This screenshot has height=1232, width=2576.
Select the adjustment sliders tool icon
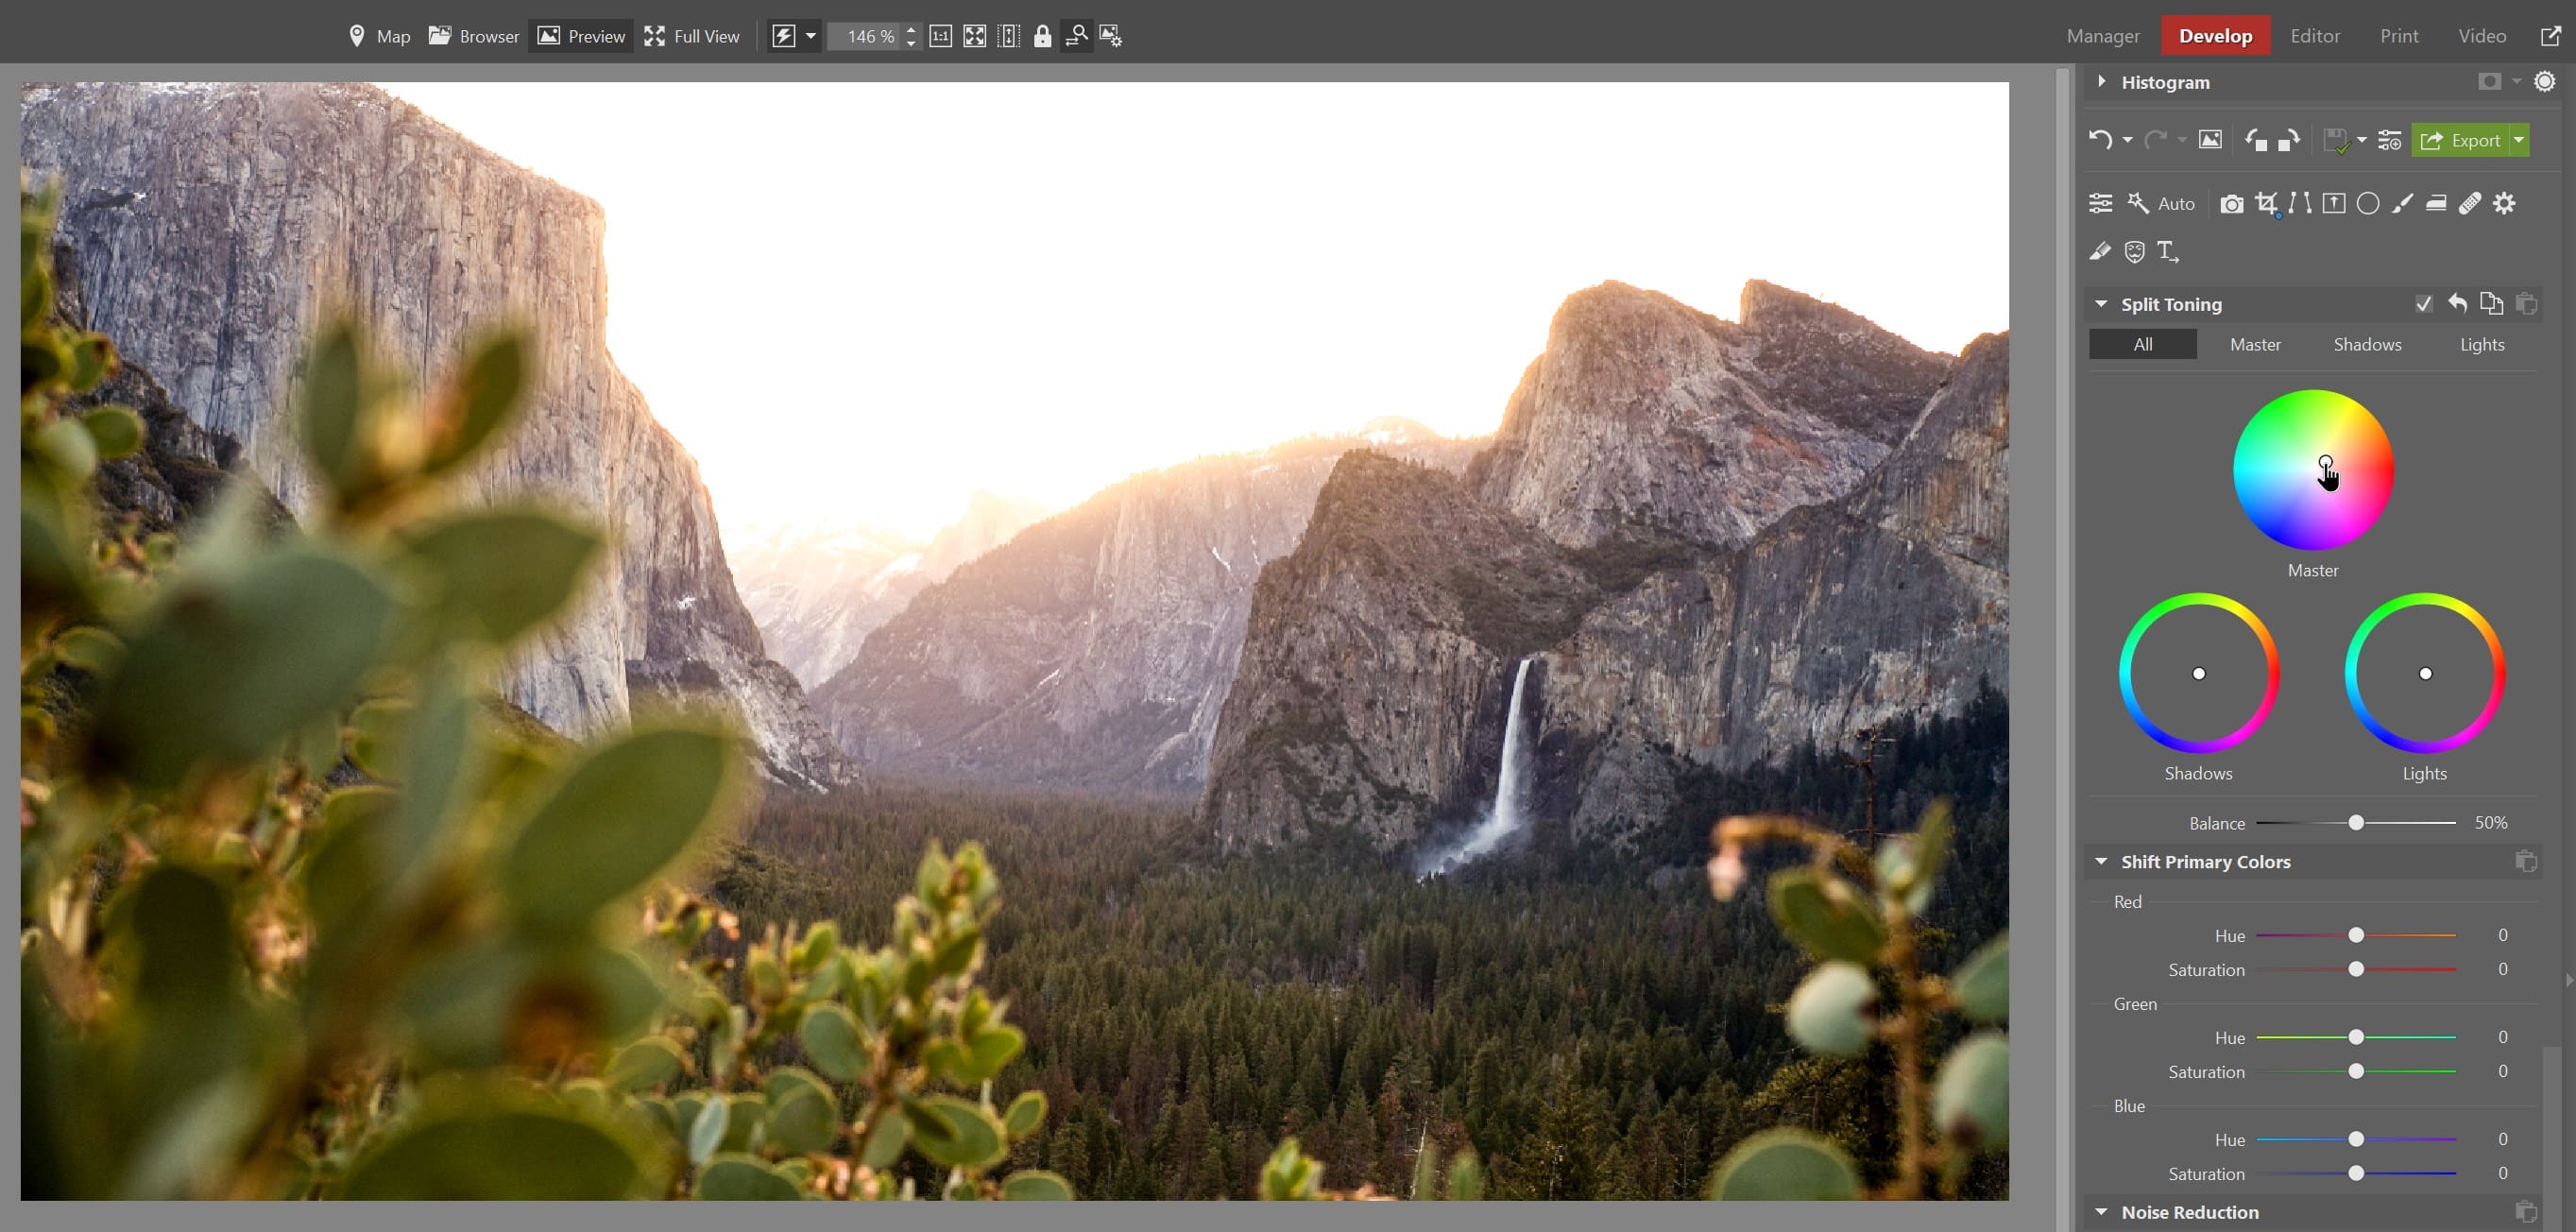tap(2100, 203)
